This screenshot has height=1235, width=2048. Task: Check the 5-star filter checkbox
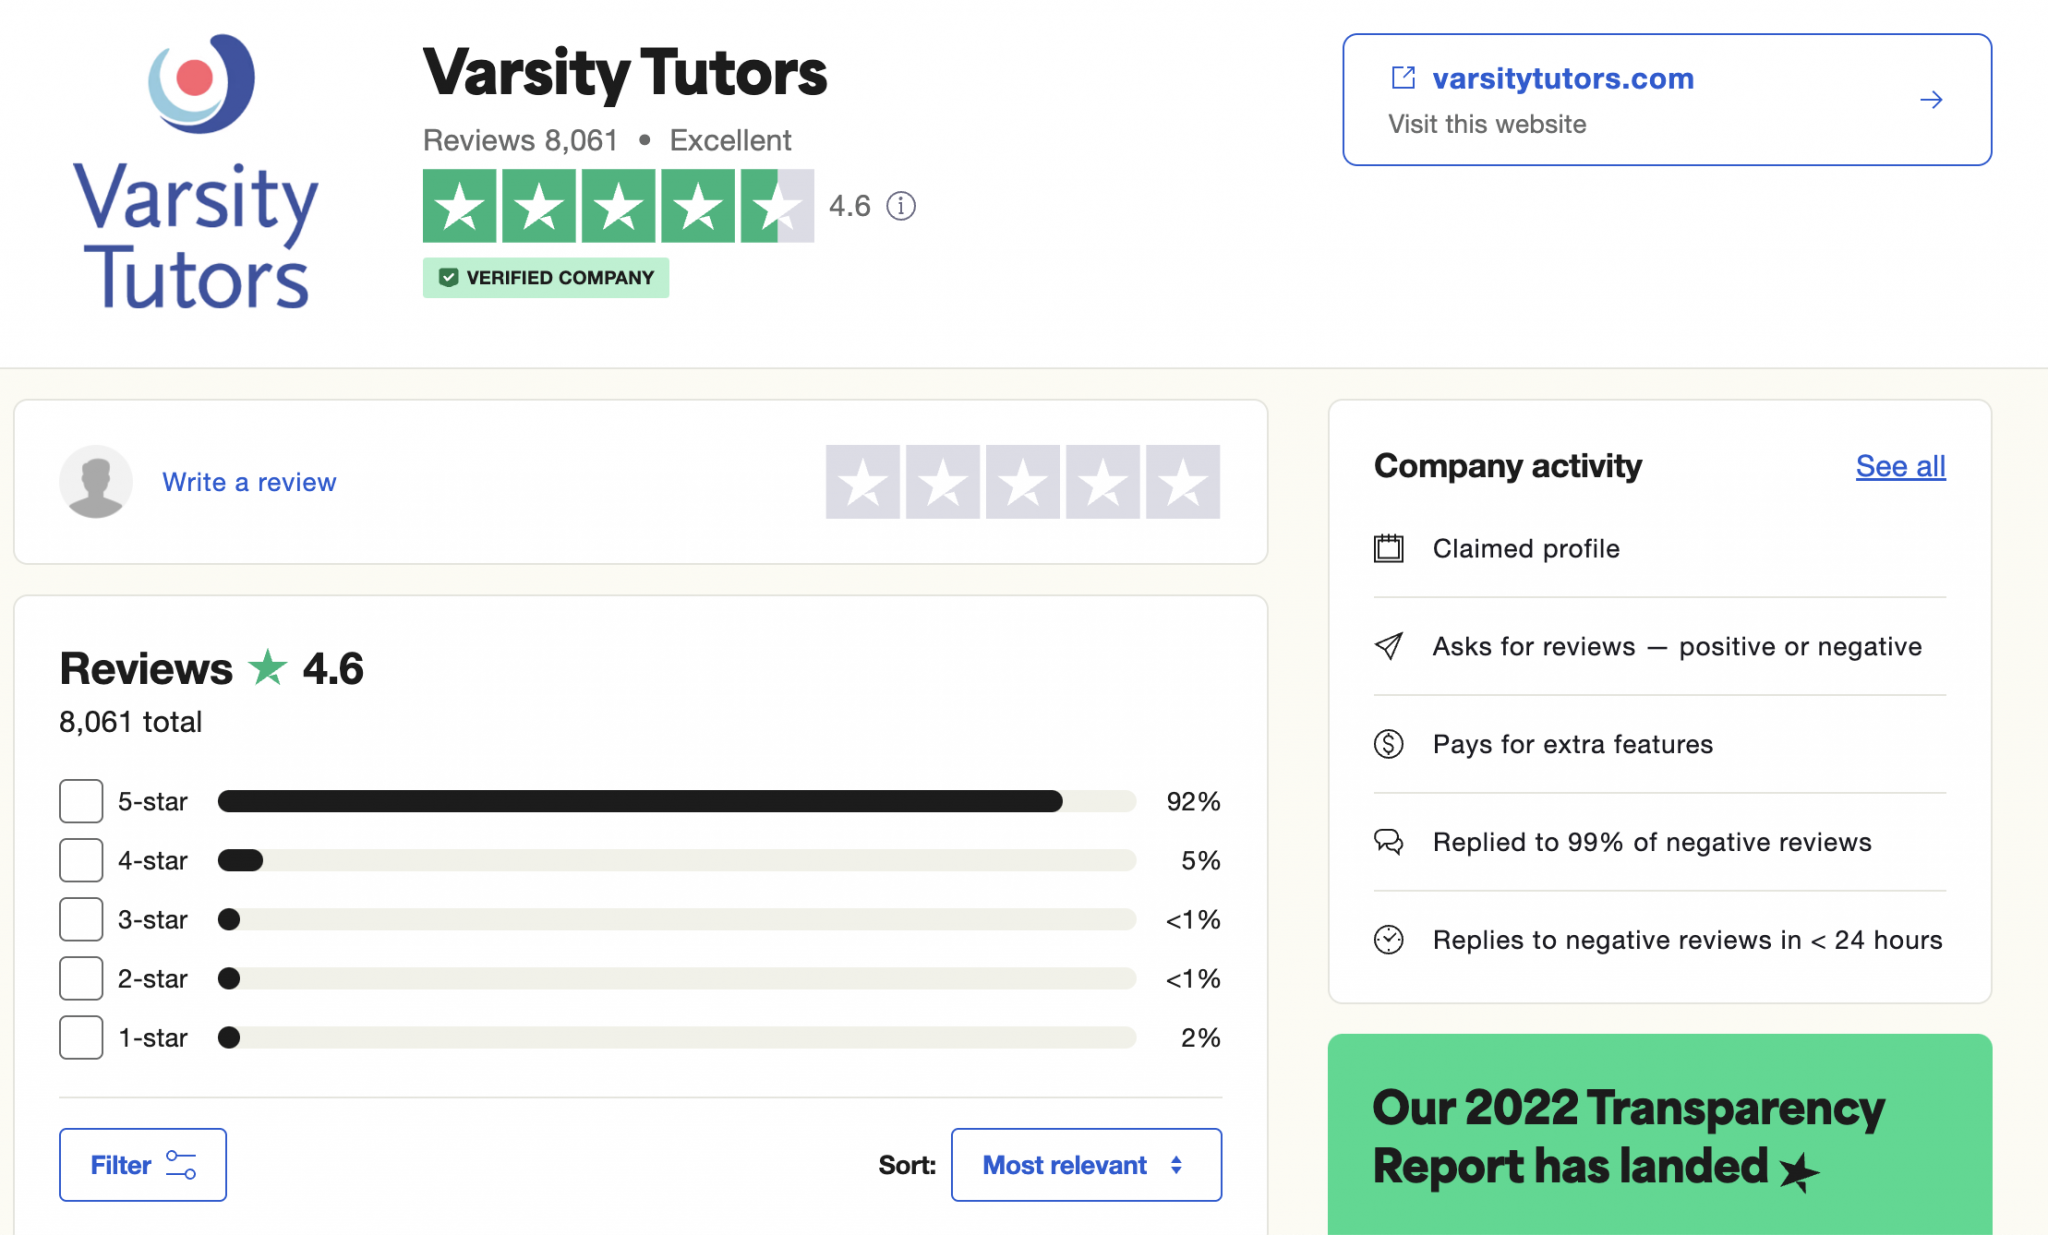[x=81, y=800]
